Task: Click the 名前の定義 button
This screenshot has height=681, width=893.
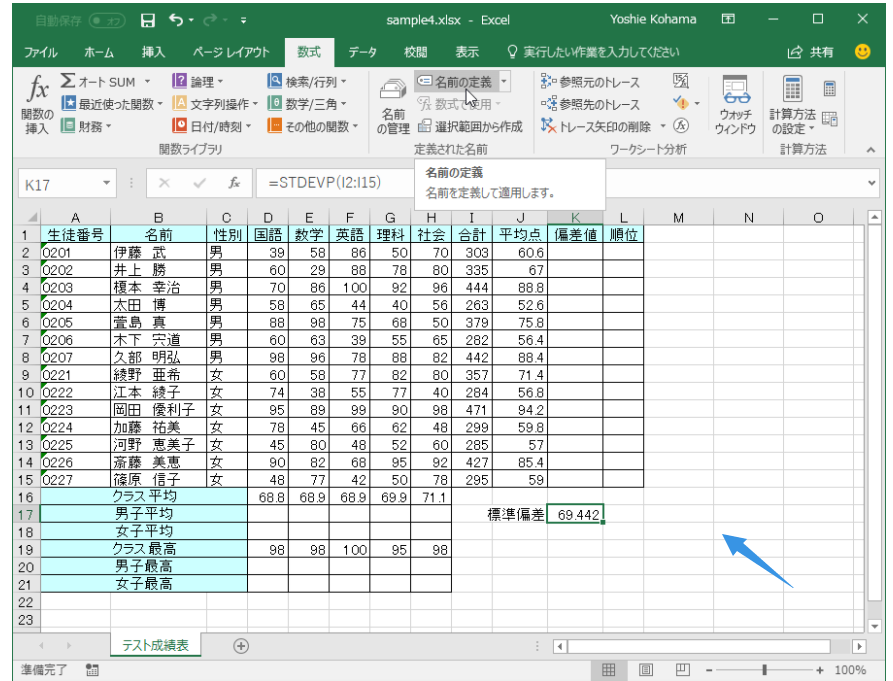Action: pyautogui.click(x=457, y=82)
